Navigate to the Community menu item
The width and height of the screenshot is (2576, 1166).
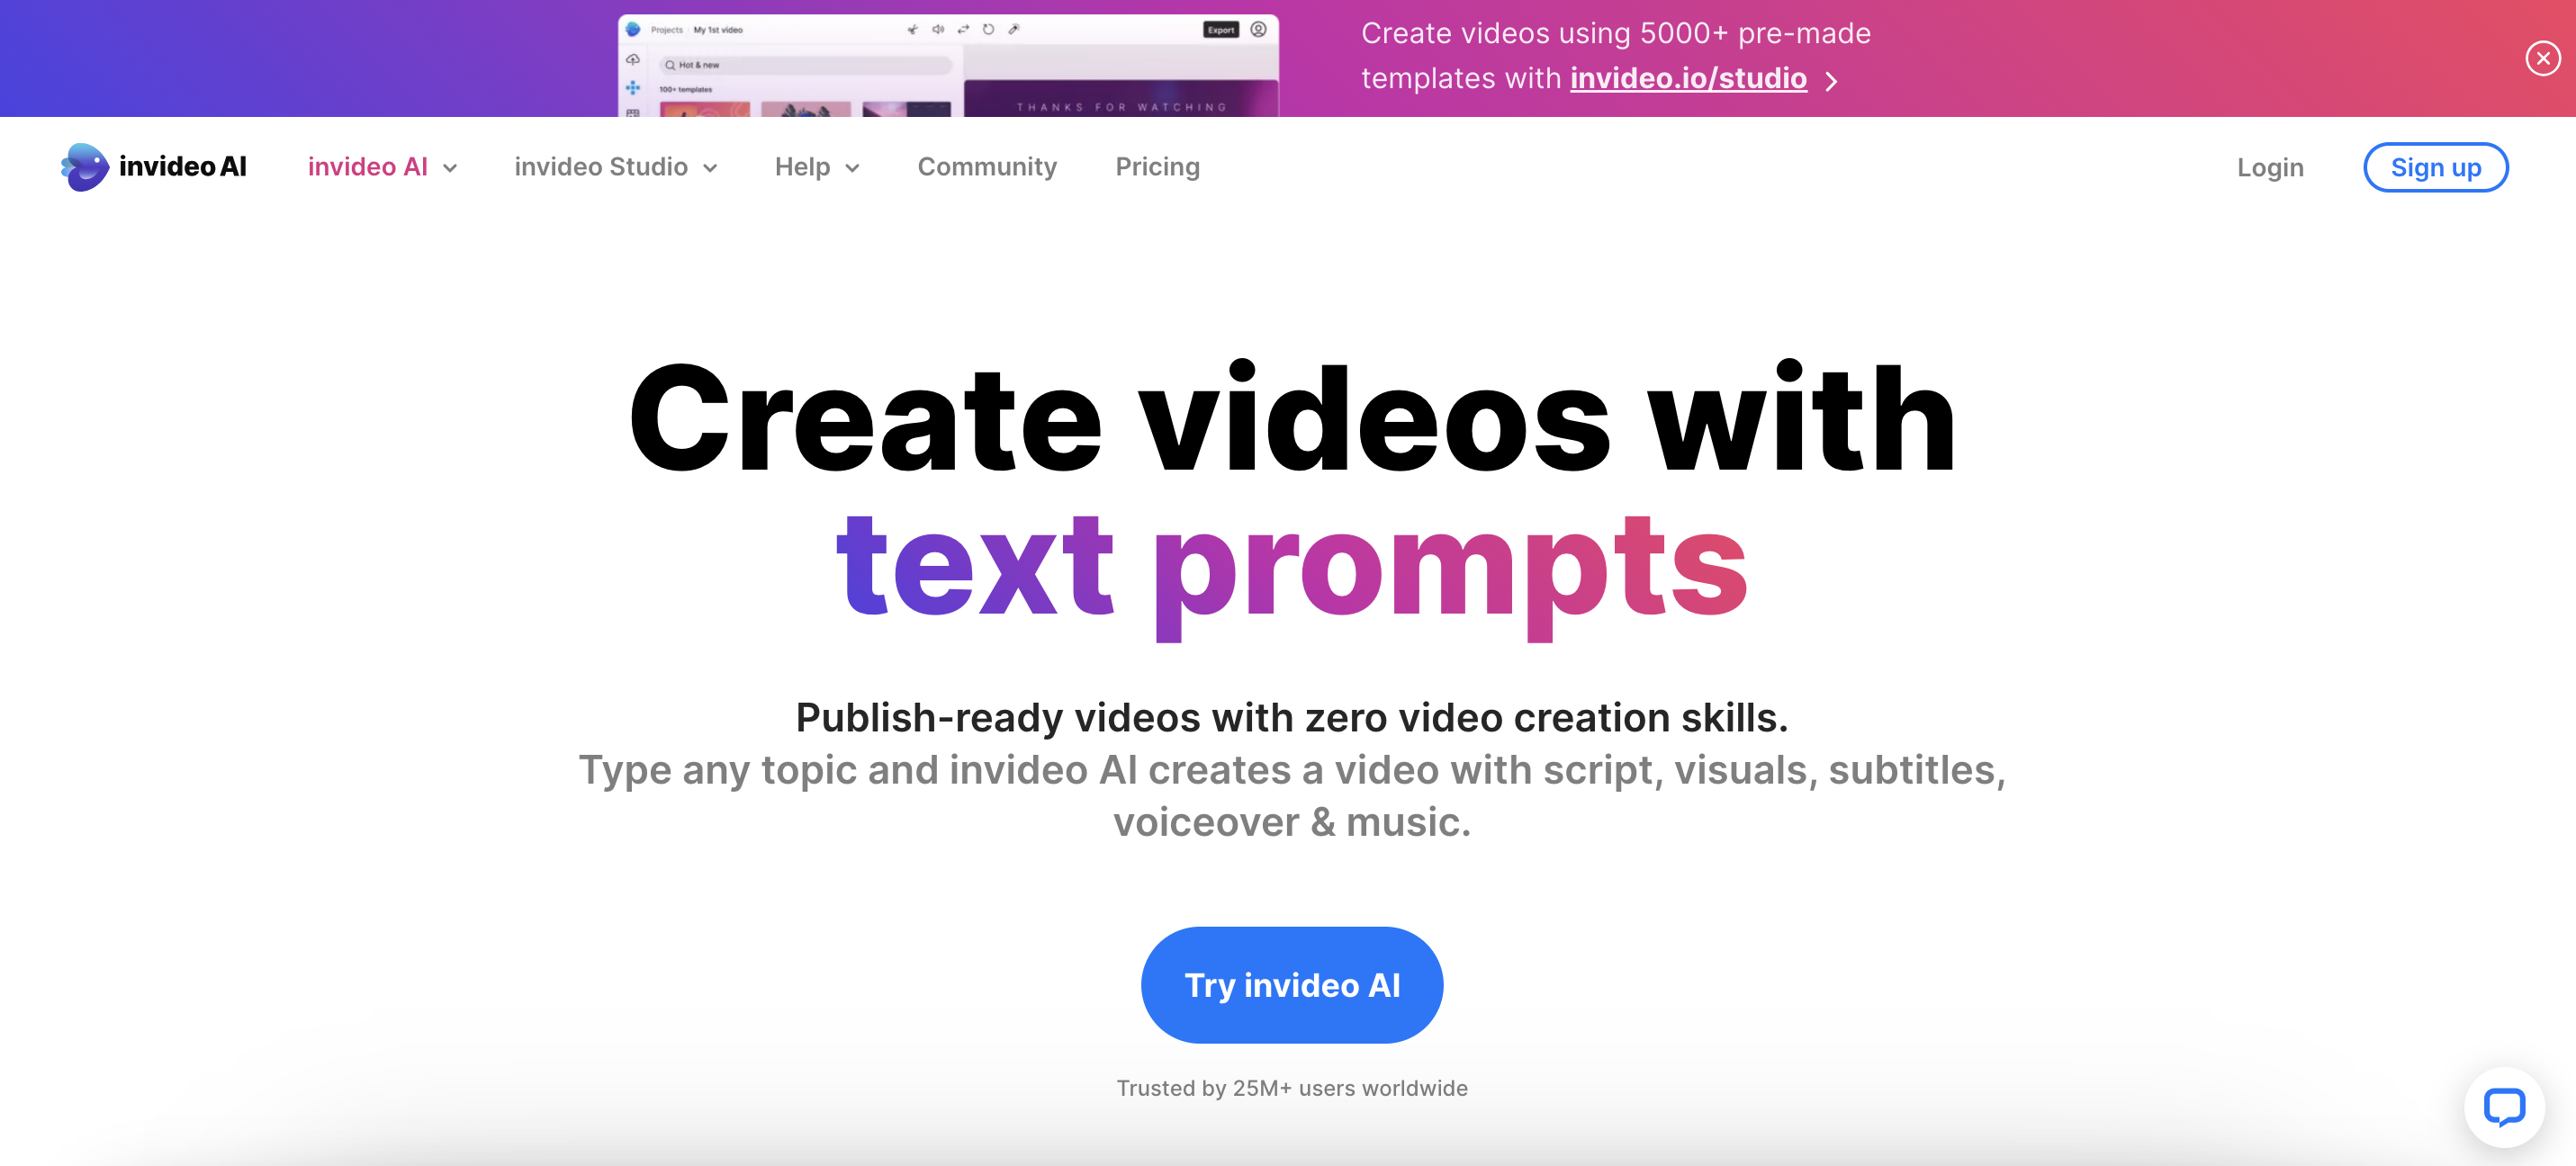987,166
